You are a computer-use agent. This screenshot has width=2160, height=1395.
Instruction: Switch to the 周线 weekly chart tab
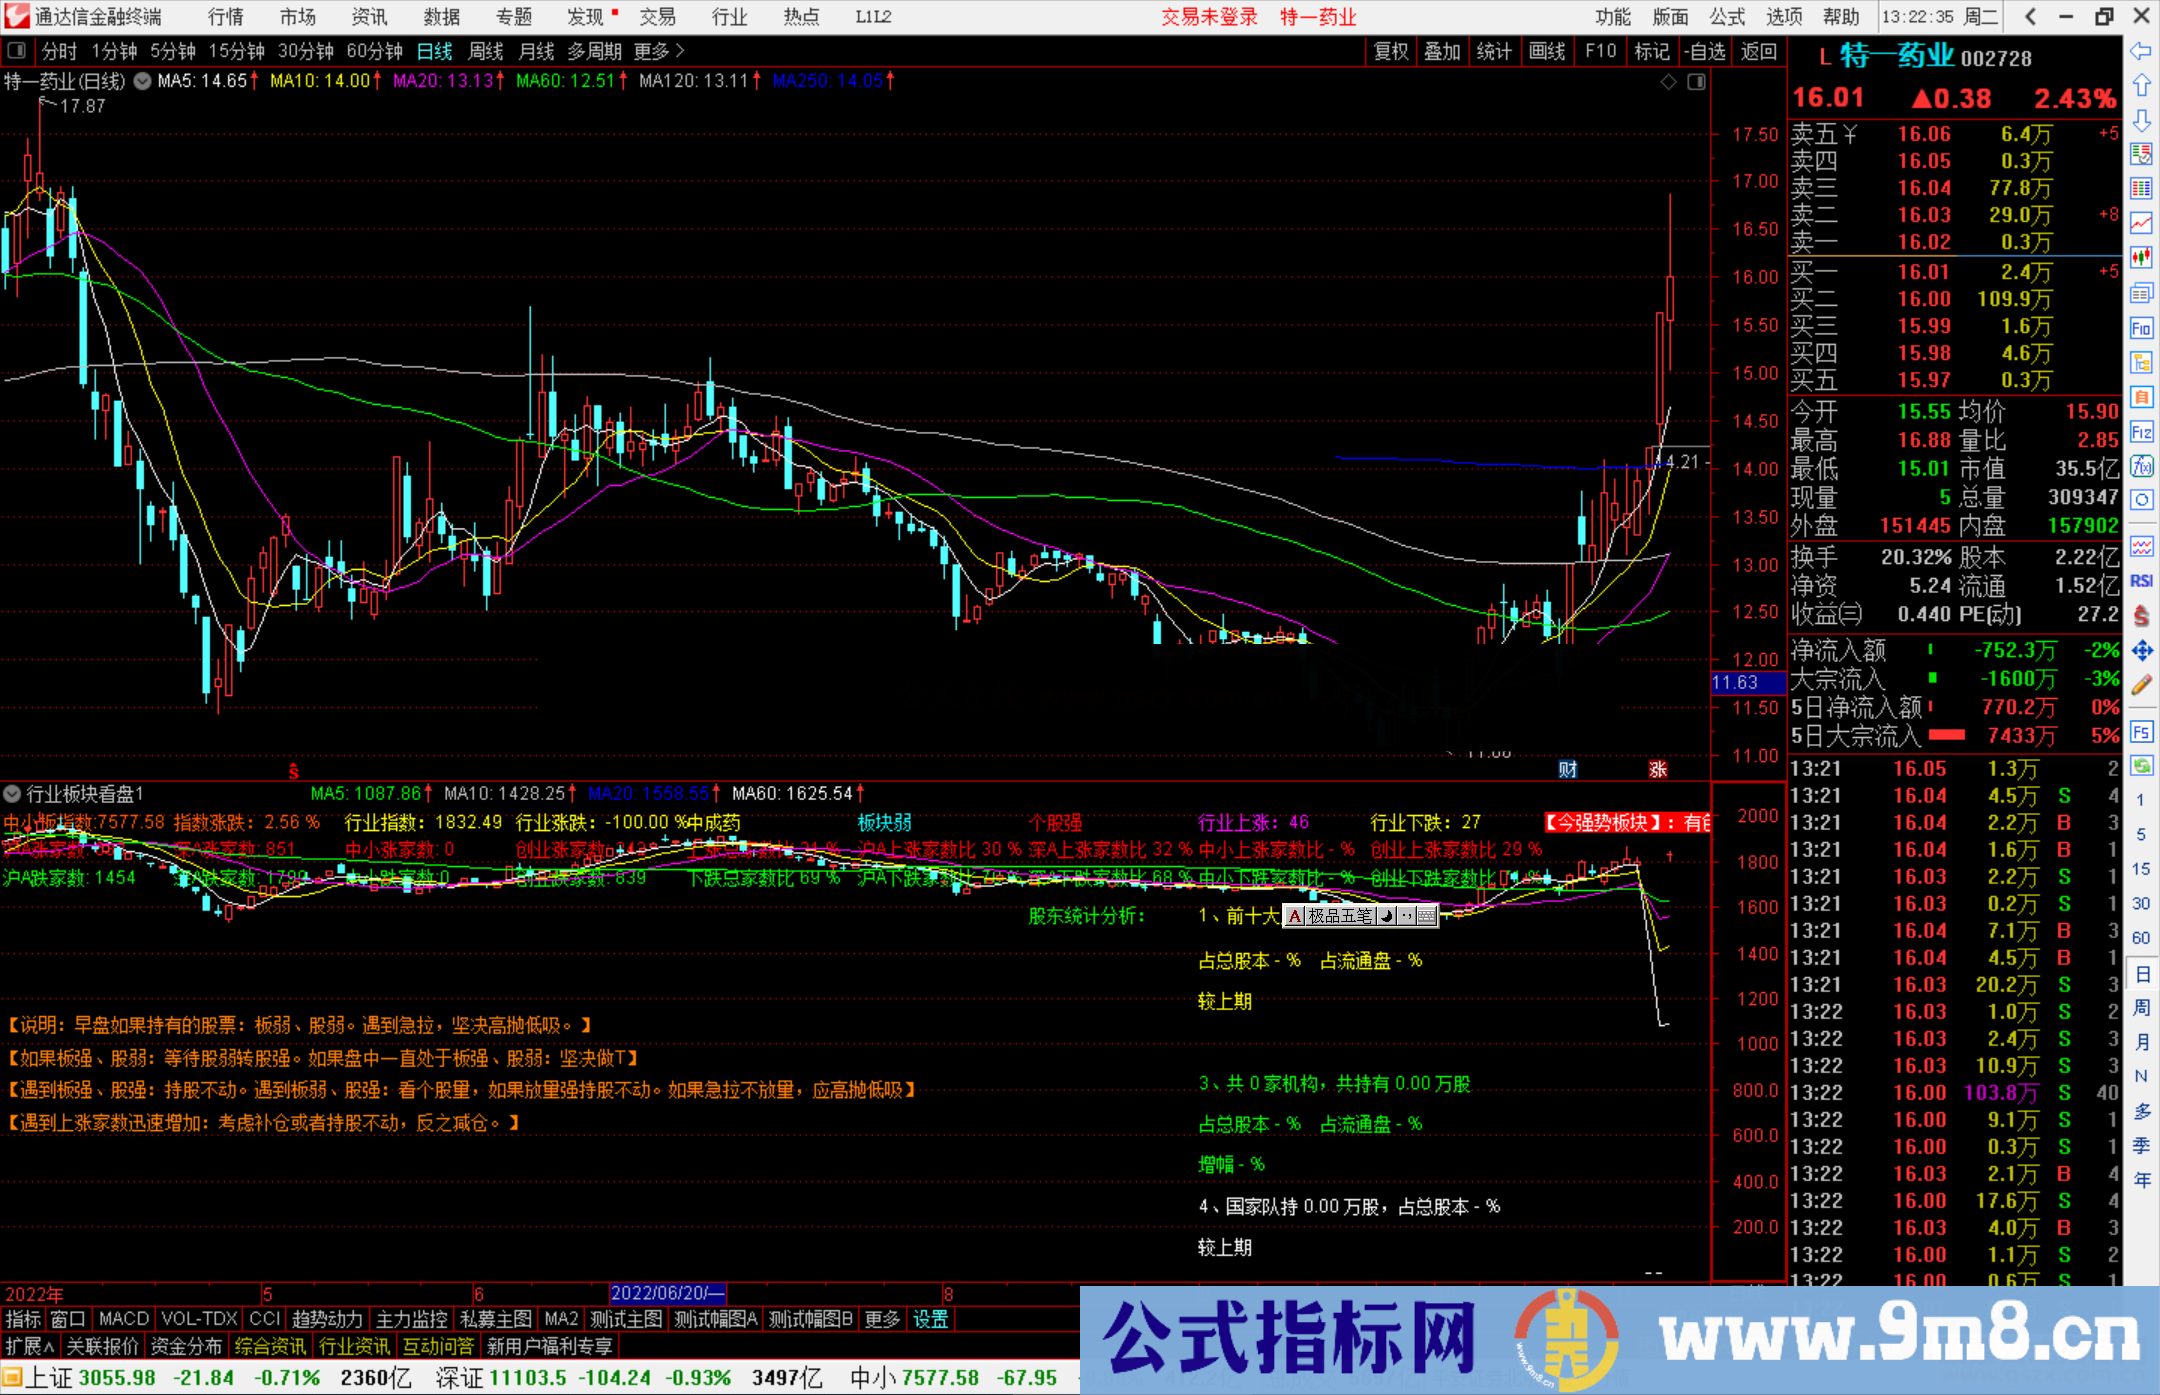point(486,51)
